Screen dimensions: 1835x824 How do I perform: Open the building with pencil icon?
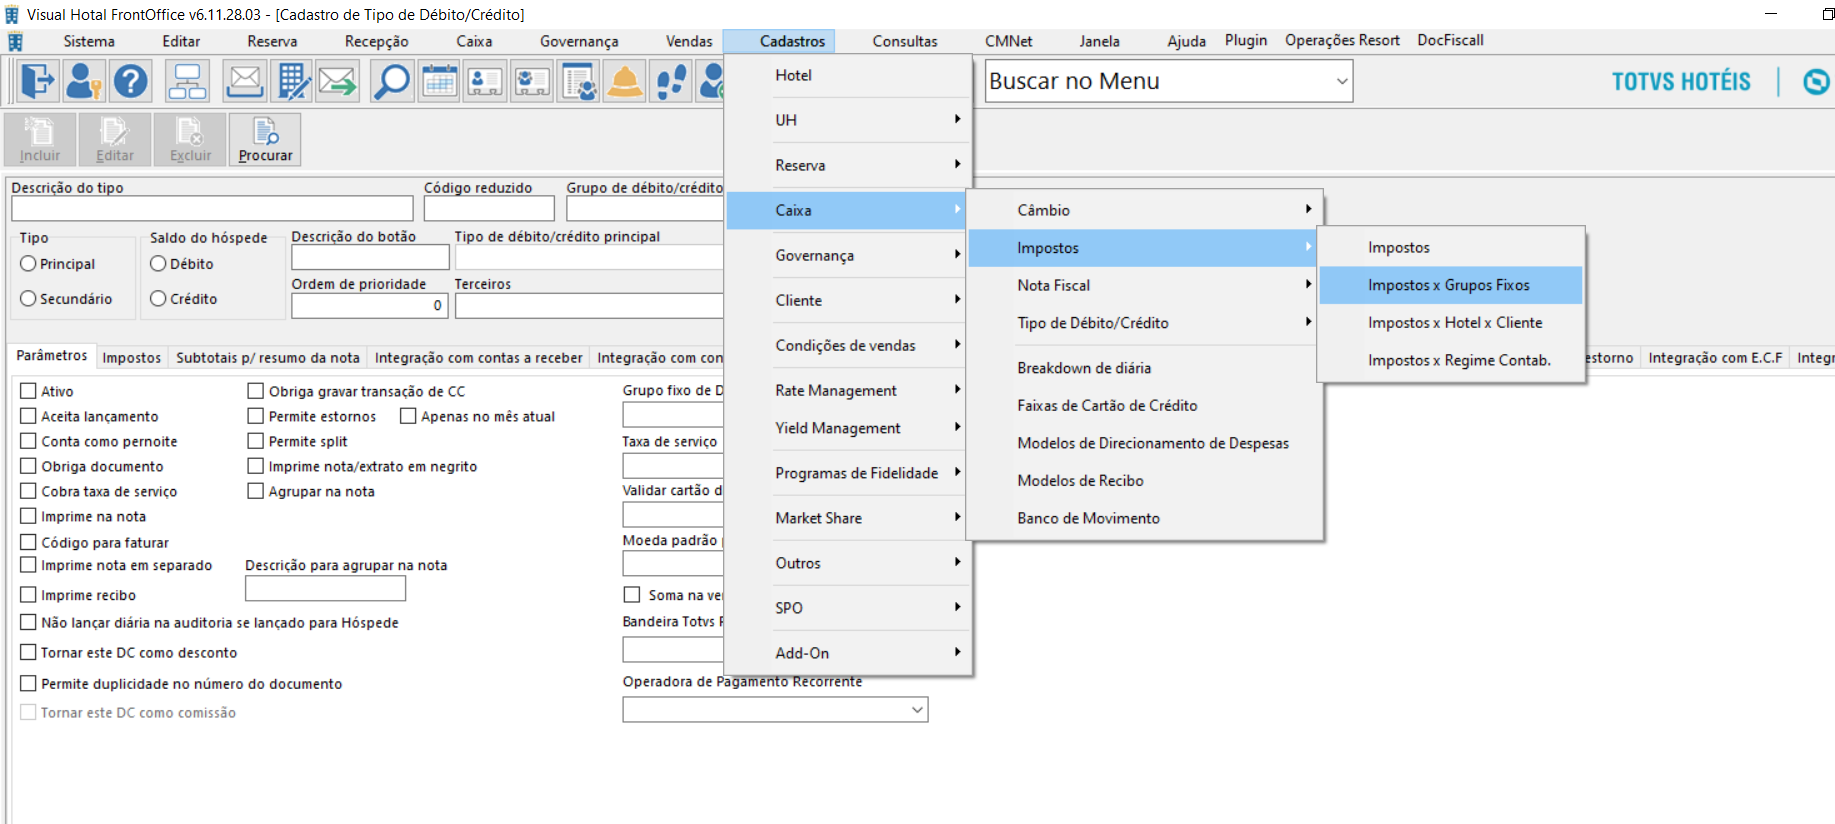(x=292, y=81)
